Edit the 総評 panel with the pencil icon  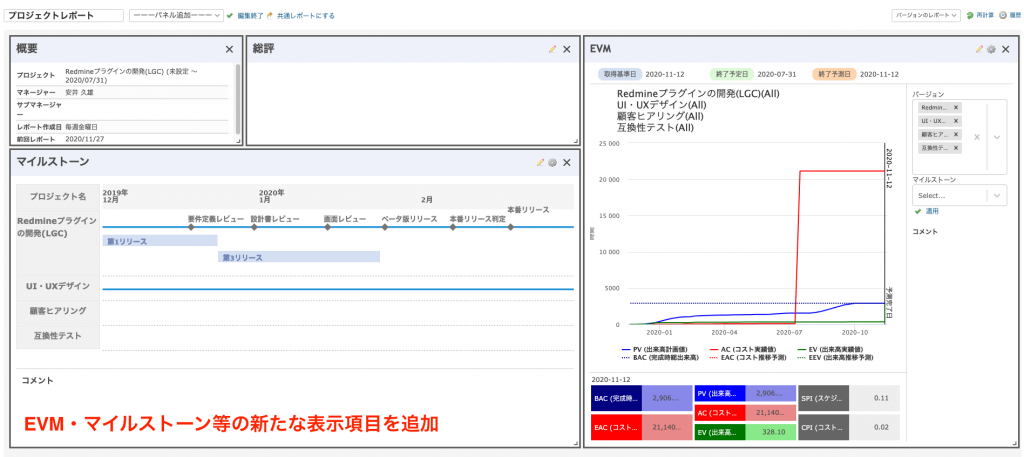pyautogui.click(x=552, y=49)
